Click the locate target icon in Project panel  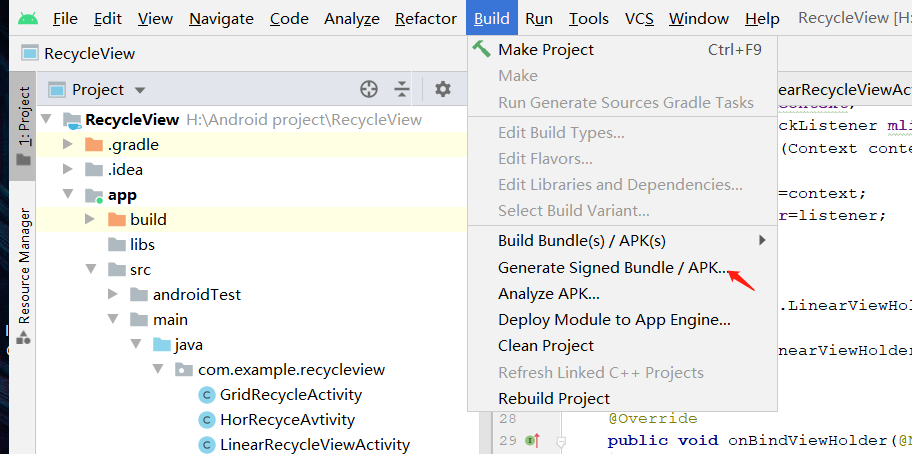(x=369, y=89)
